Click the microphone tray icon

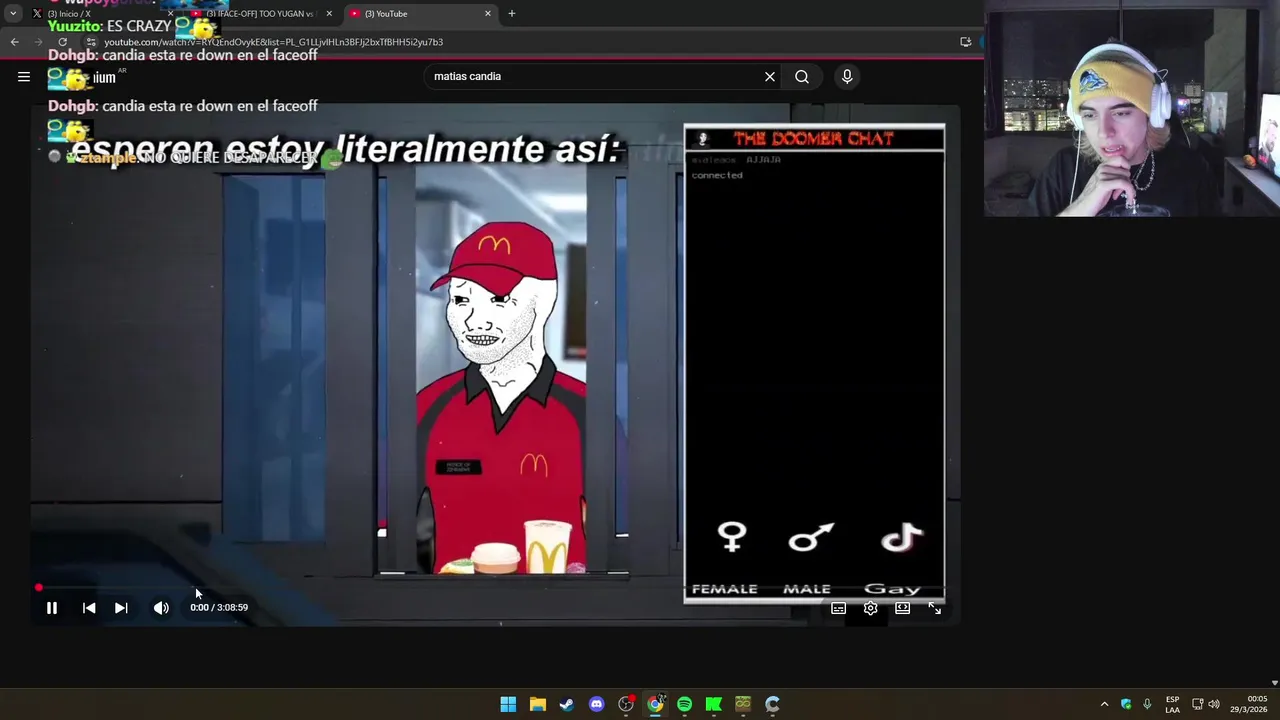[1147, 704]
